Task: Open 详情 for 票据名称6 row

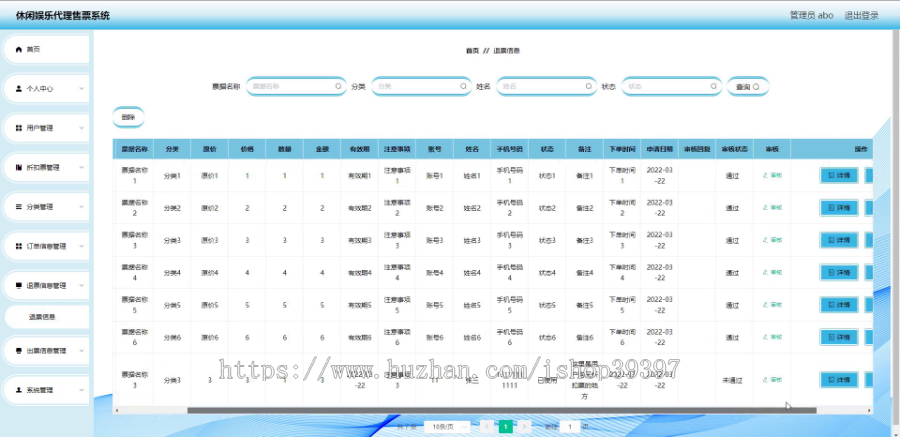Action: tap(839, 337)
